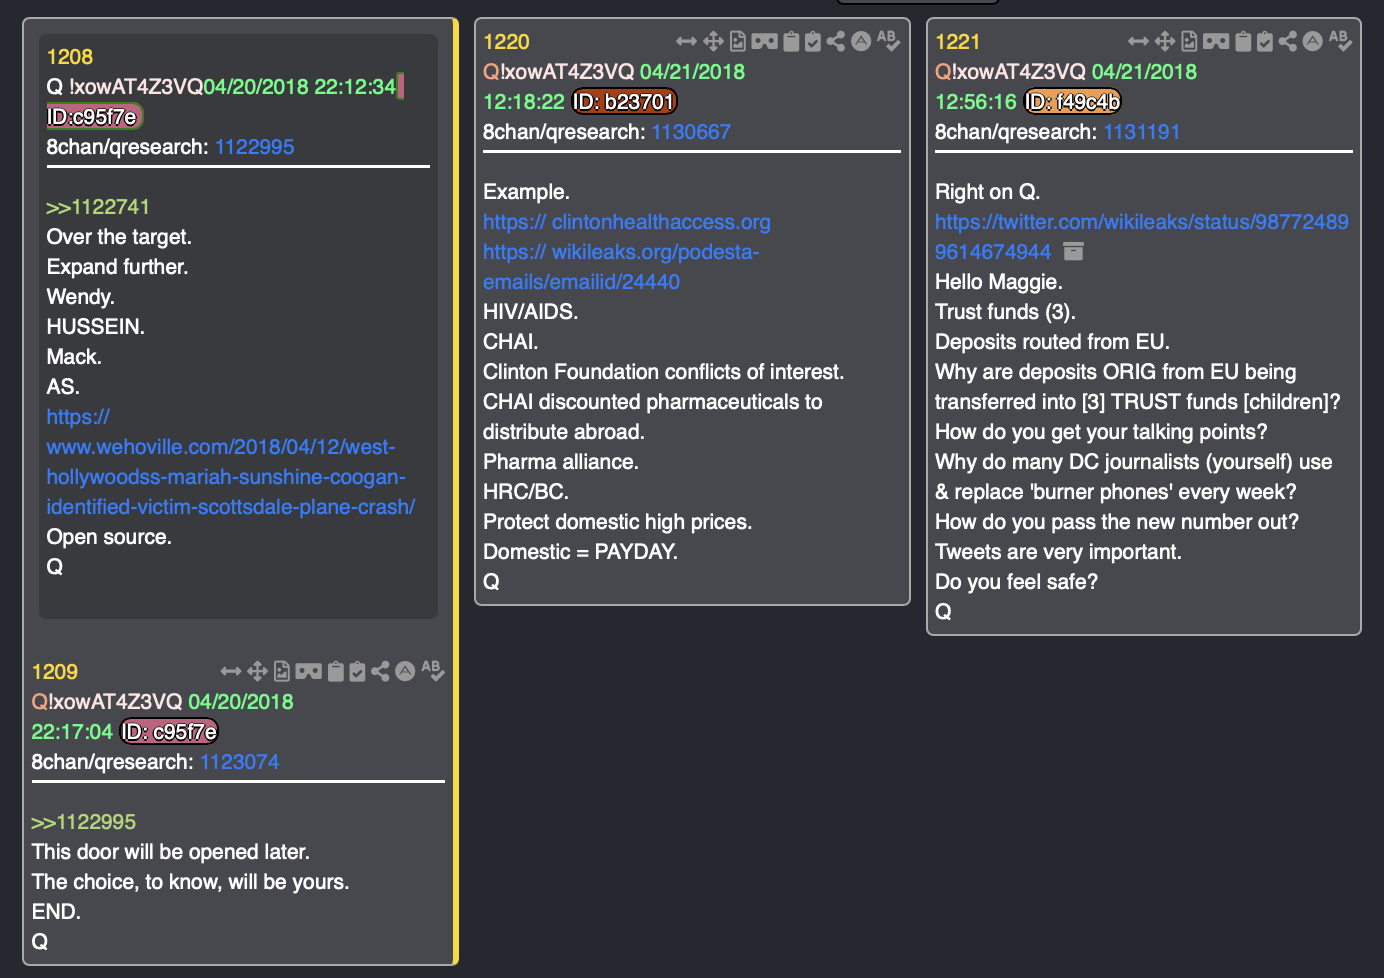
Task: Click the line 'Domestic = PAYDAY.'
Action: (580, 552)
